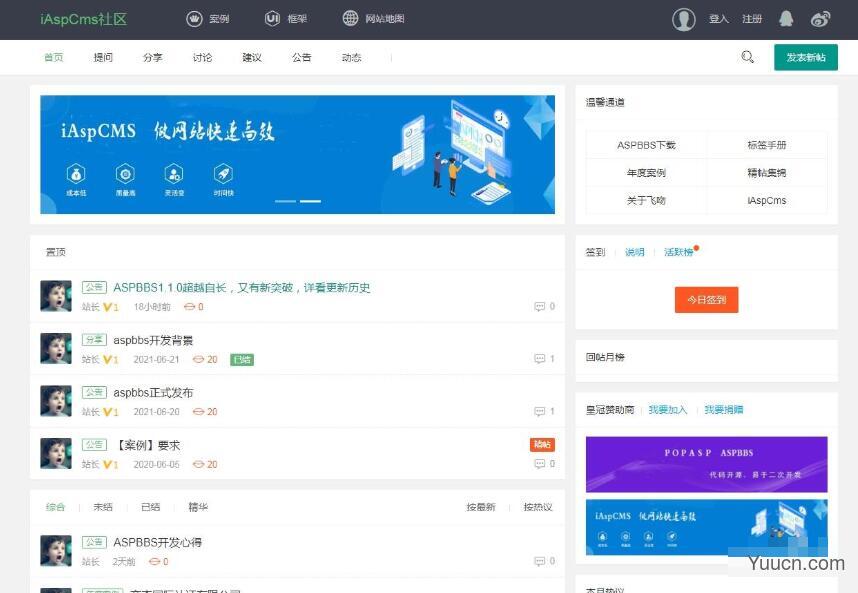Click the 登入 link

click(718, 19)
